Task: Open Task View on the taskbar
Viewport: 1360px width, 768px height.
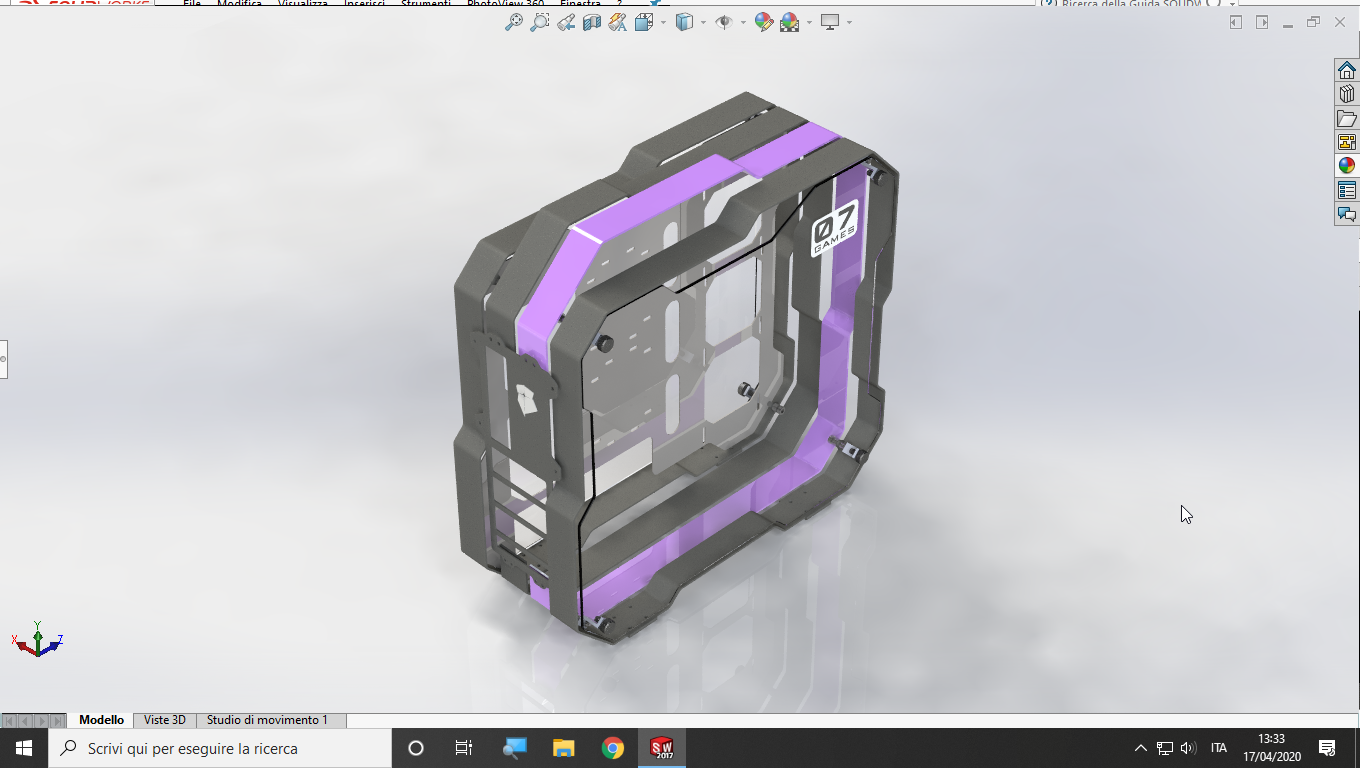Action: tap(464, 748)
